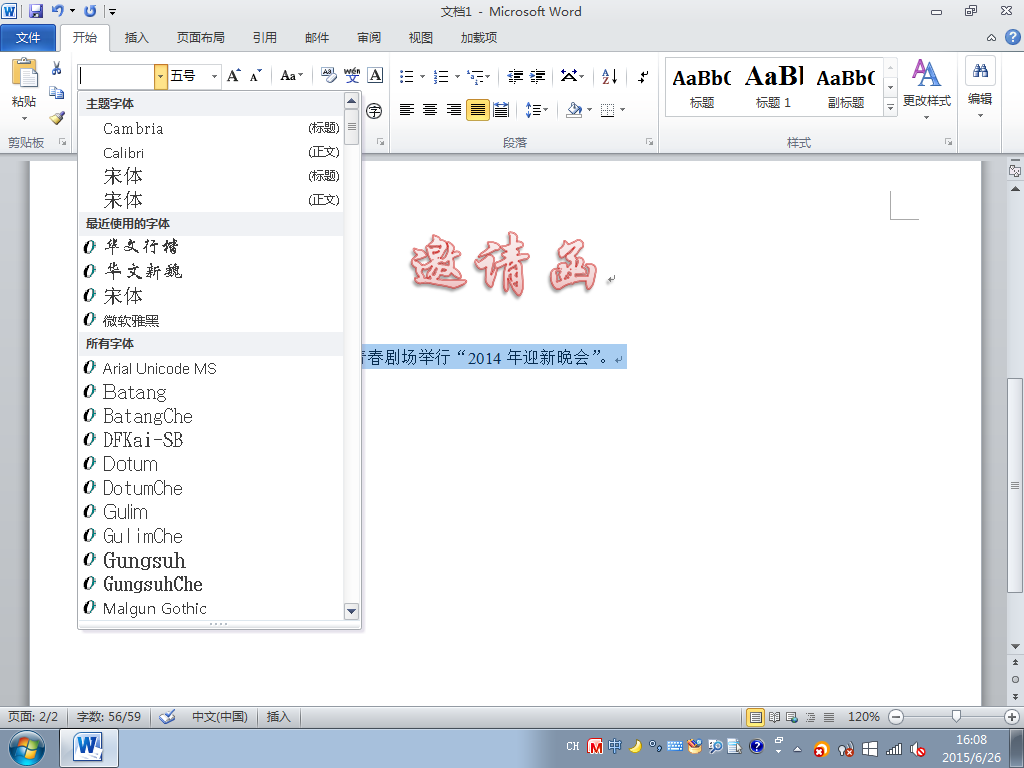Expand the multilevel list dropdown
This screenshot has width=1024, height=768.
(x=488, y=76)
